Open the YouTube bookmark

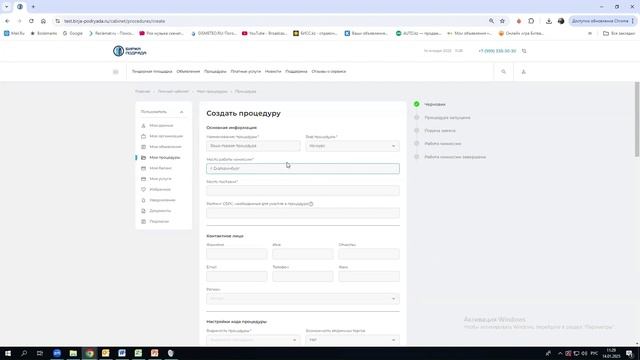click(x=264, y=33)
